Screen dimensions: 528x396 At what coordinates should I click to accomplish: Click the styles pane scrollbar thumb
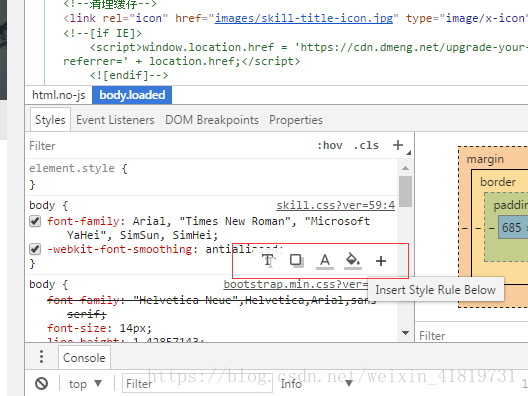coord(405,191)
